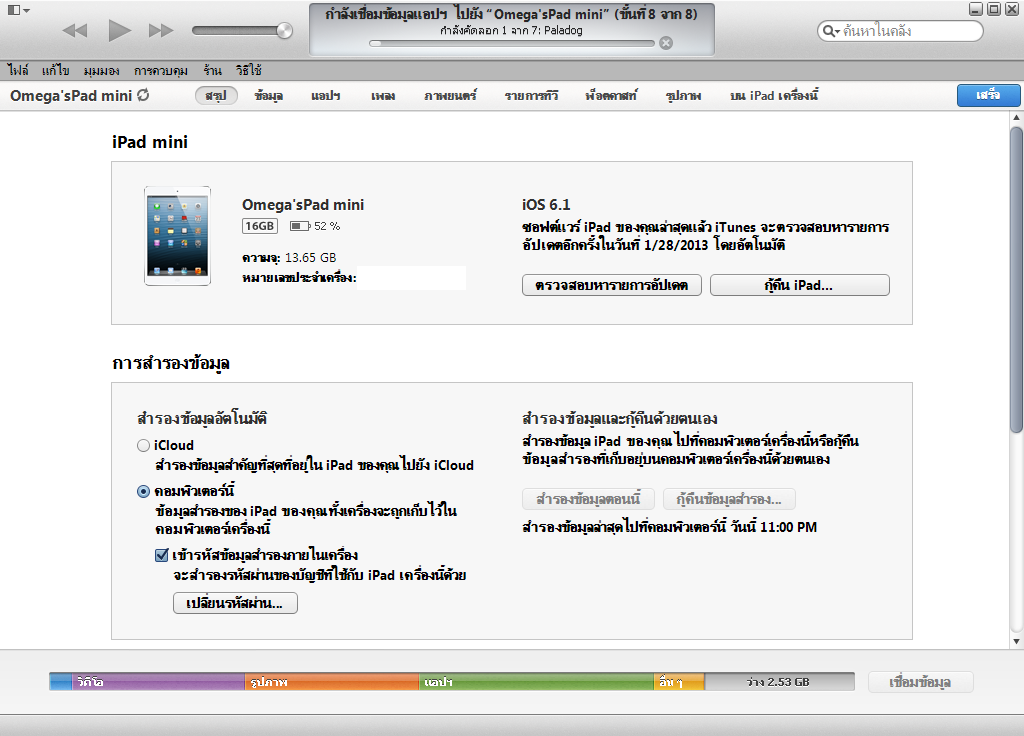Screen dimensions: 1024x736
Task: Cancel the sync with the X icon
Action: [665, 43]
